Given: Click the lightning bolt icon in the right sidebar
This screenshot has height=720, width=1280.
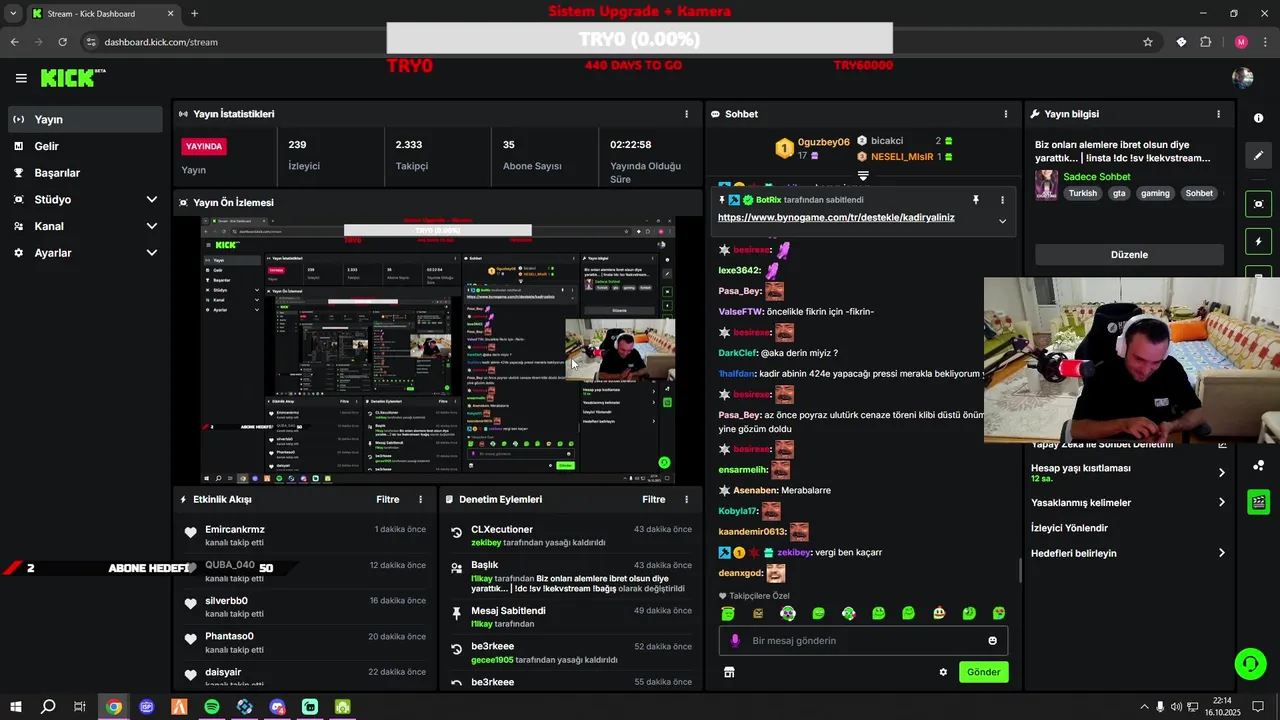Looking at the screenshot, I should [x=1258, y=242].
